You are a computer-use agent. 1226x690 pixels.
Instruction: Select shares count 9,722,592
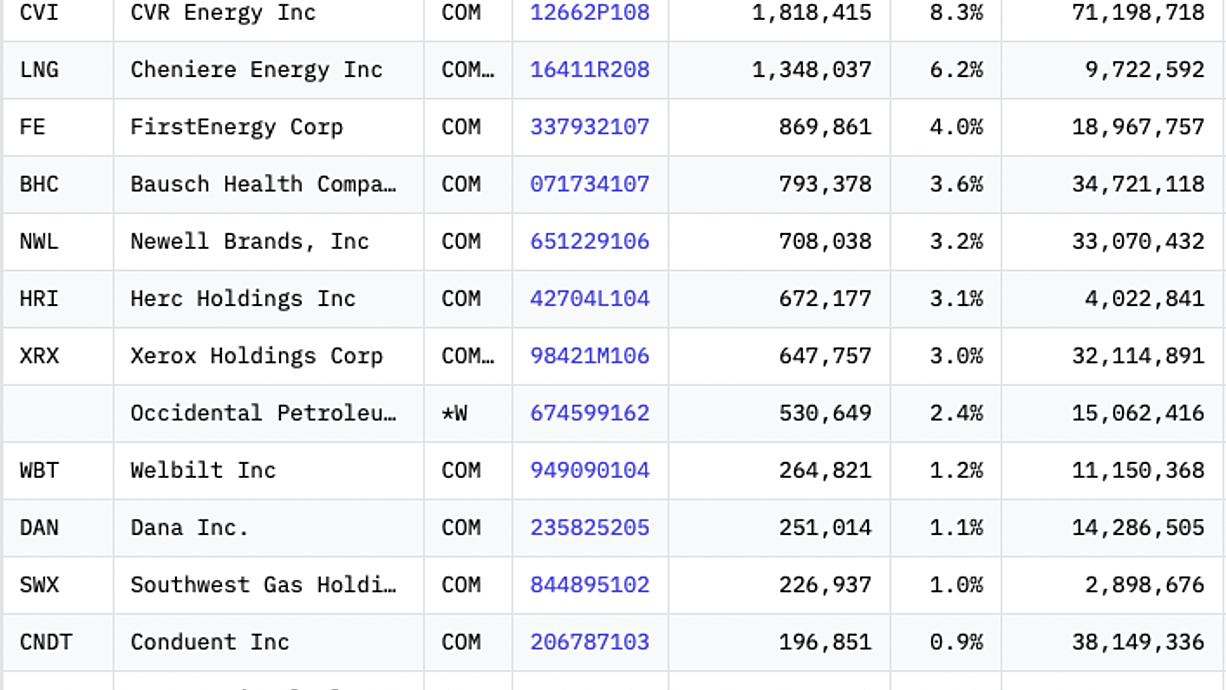coord(1145,70)
